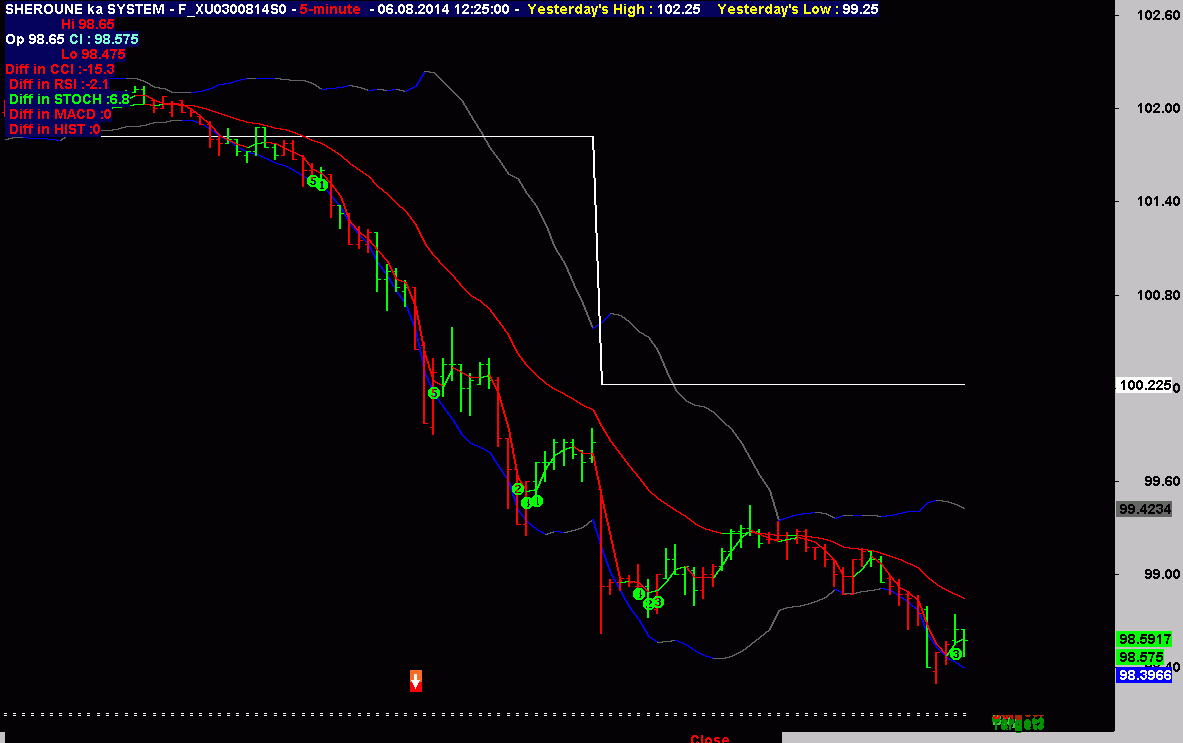
Task: Click the green Diff in STOCH readout
Action: 70,99
